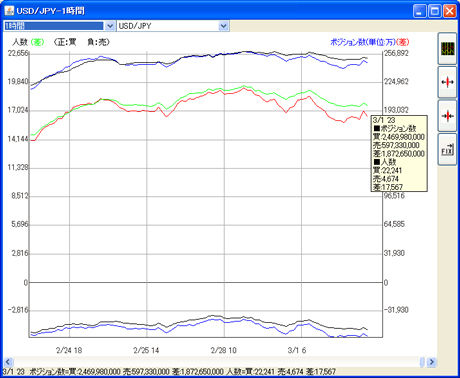The height and width of the screenshot is (378, 460).
Task: Maximize the USD/JPY window
Action: pyautogui.click(x=435, y=11)
